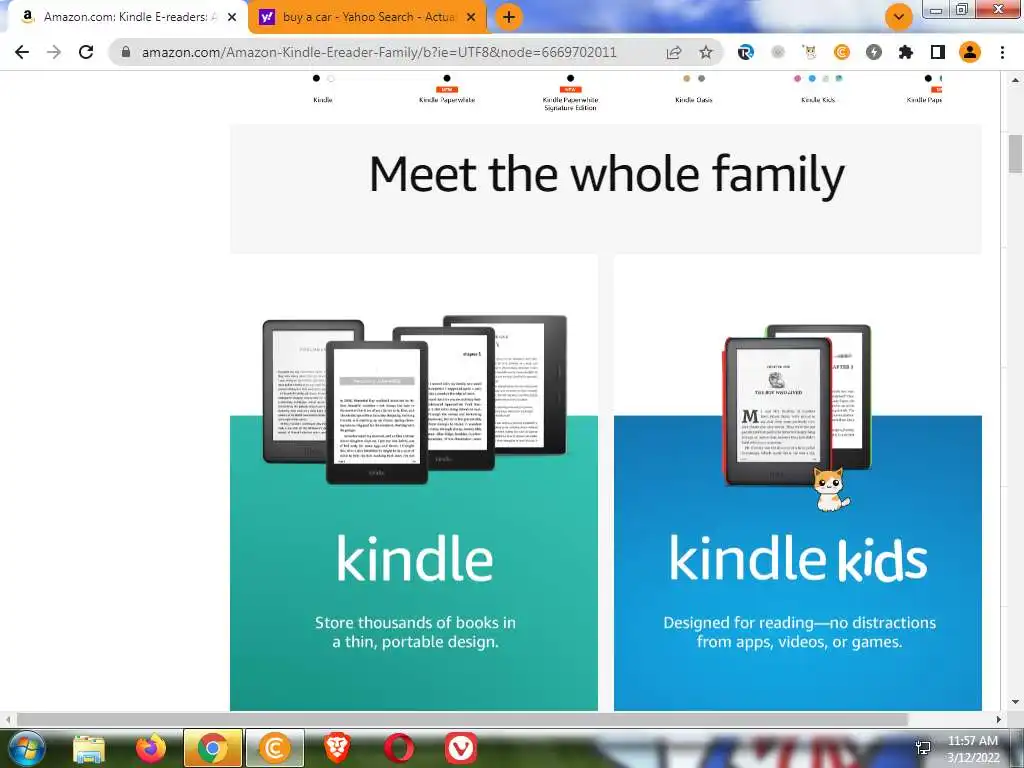Open the Kindle Paperwhite link
This screenshot has height=768, width=1024.
[447, 100]
